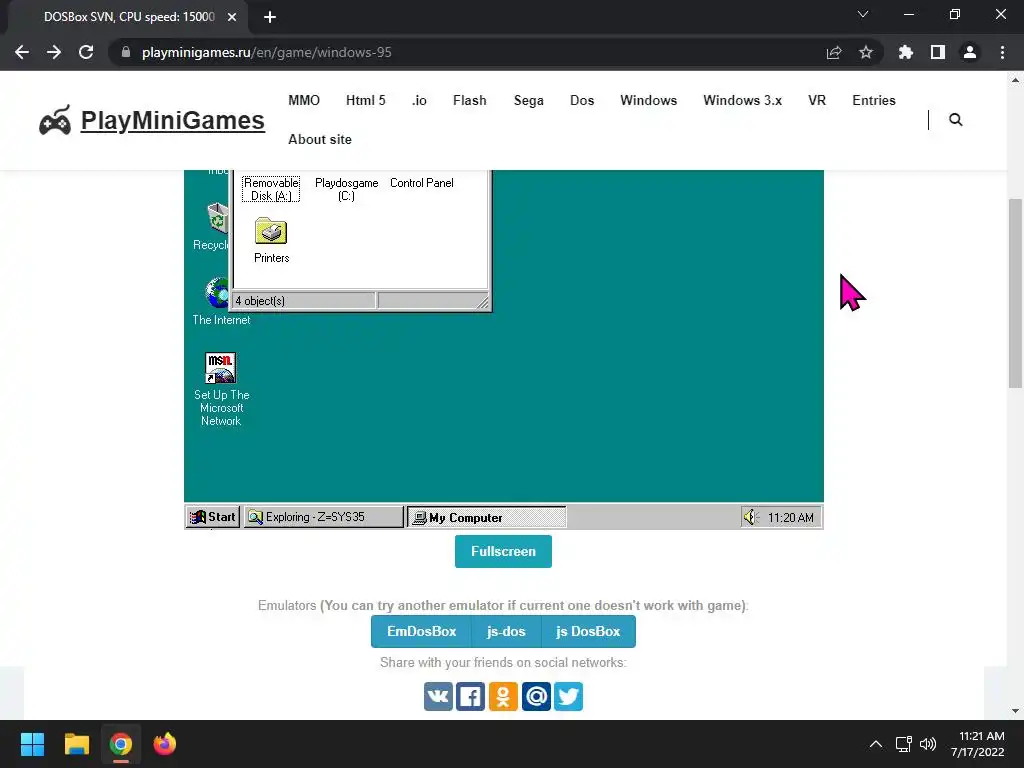Open the Entries menu item

pyautogui.click(x=874, y=101)
